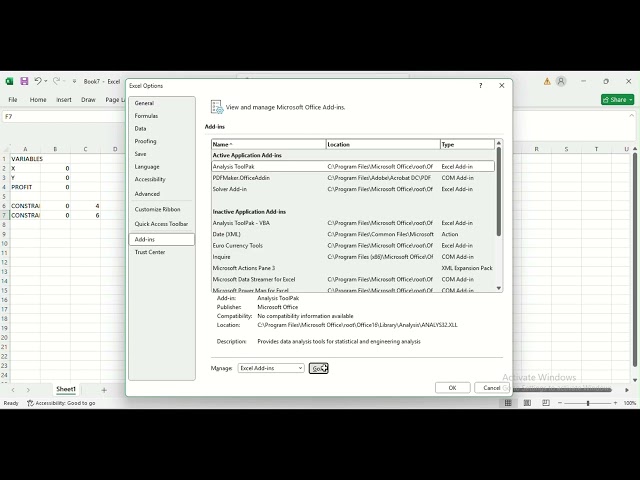Select Date (XML) add-in row

tap(353, 234)
